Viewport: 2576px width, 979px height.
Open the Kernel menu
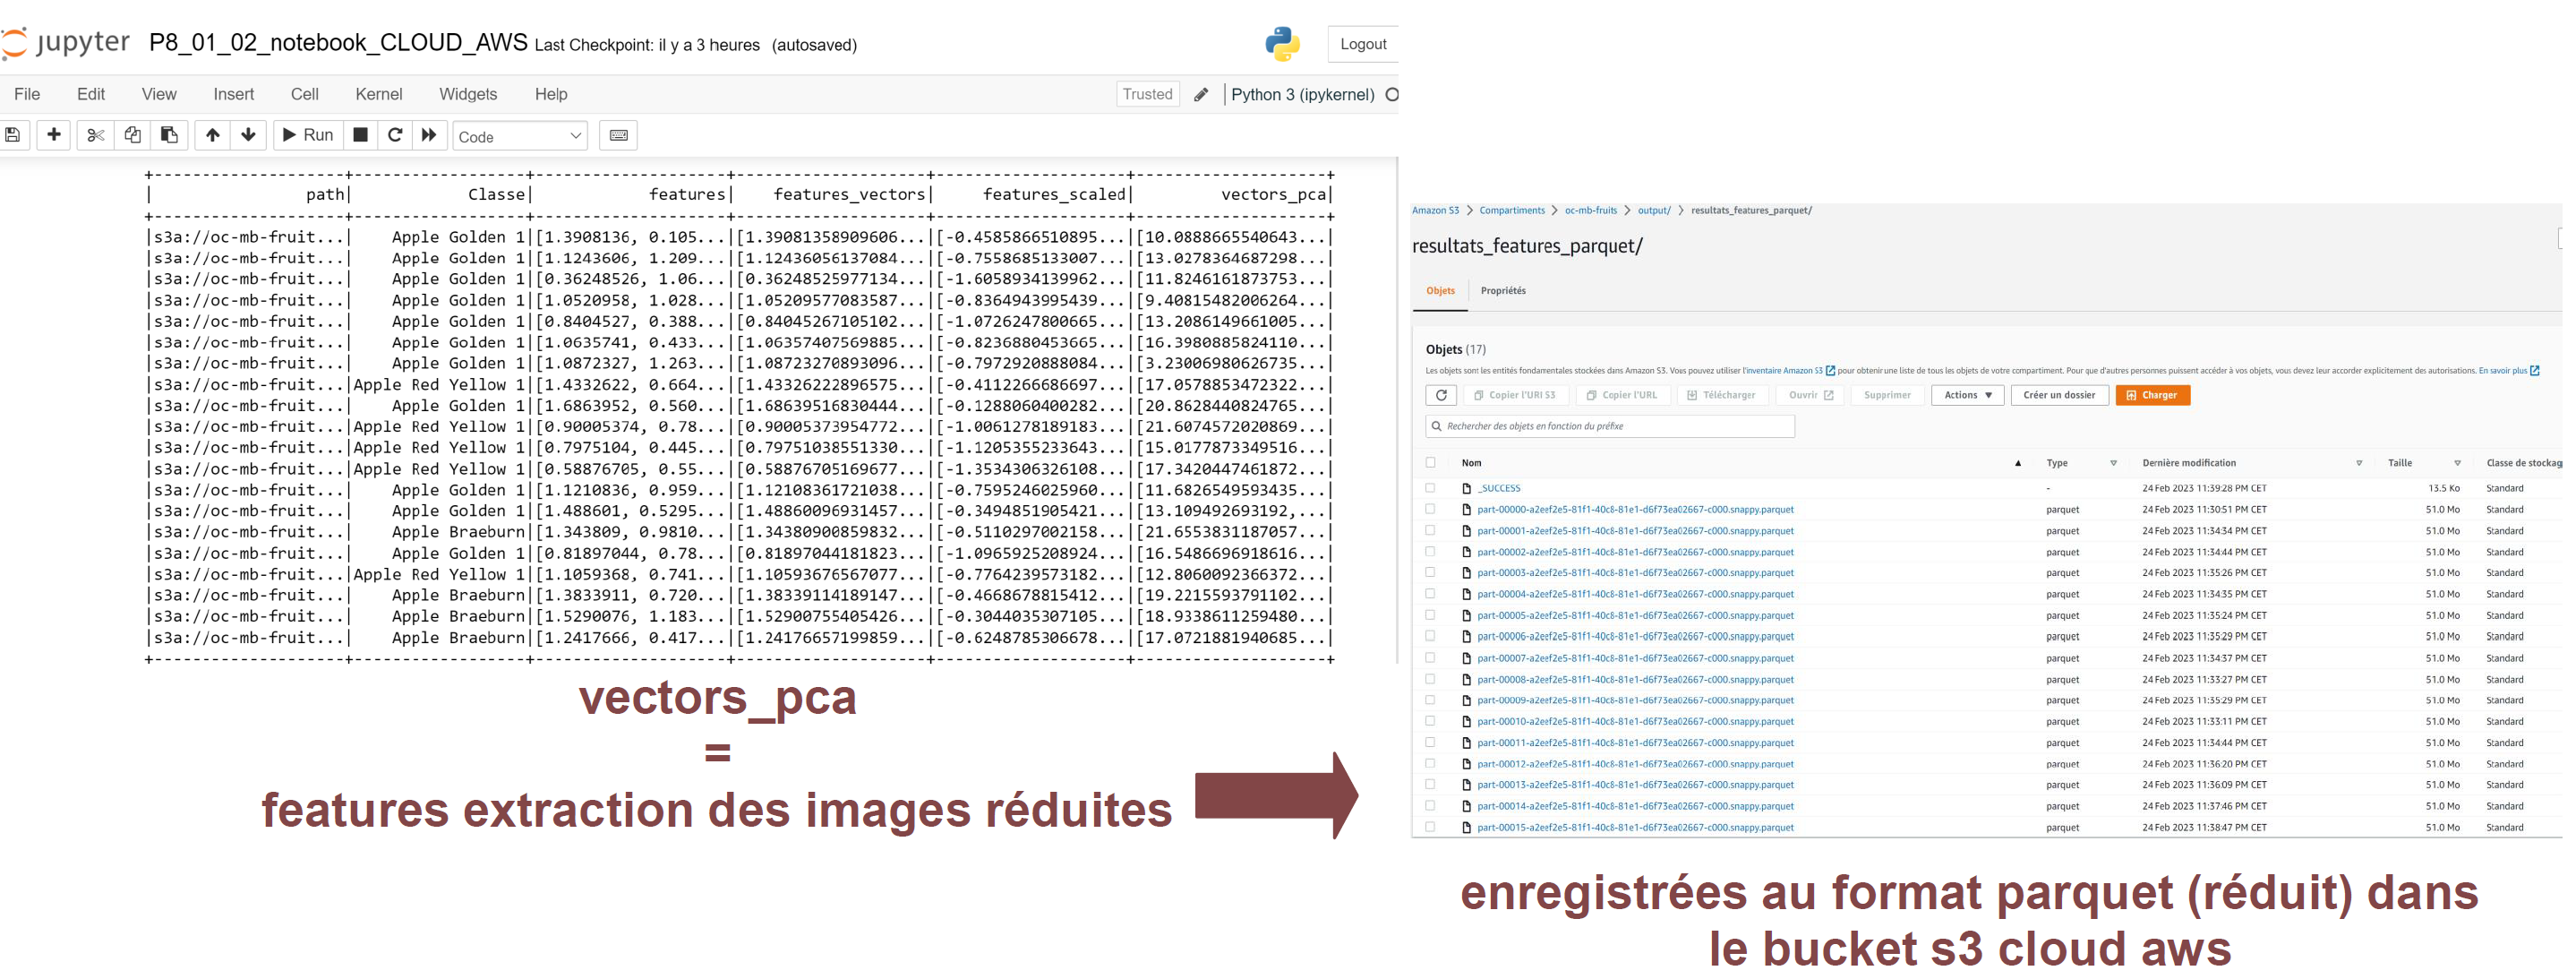[x=379, y=94]
